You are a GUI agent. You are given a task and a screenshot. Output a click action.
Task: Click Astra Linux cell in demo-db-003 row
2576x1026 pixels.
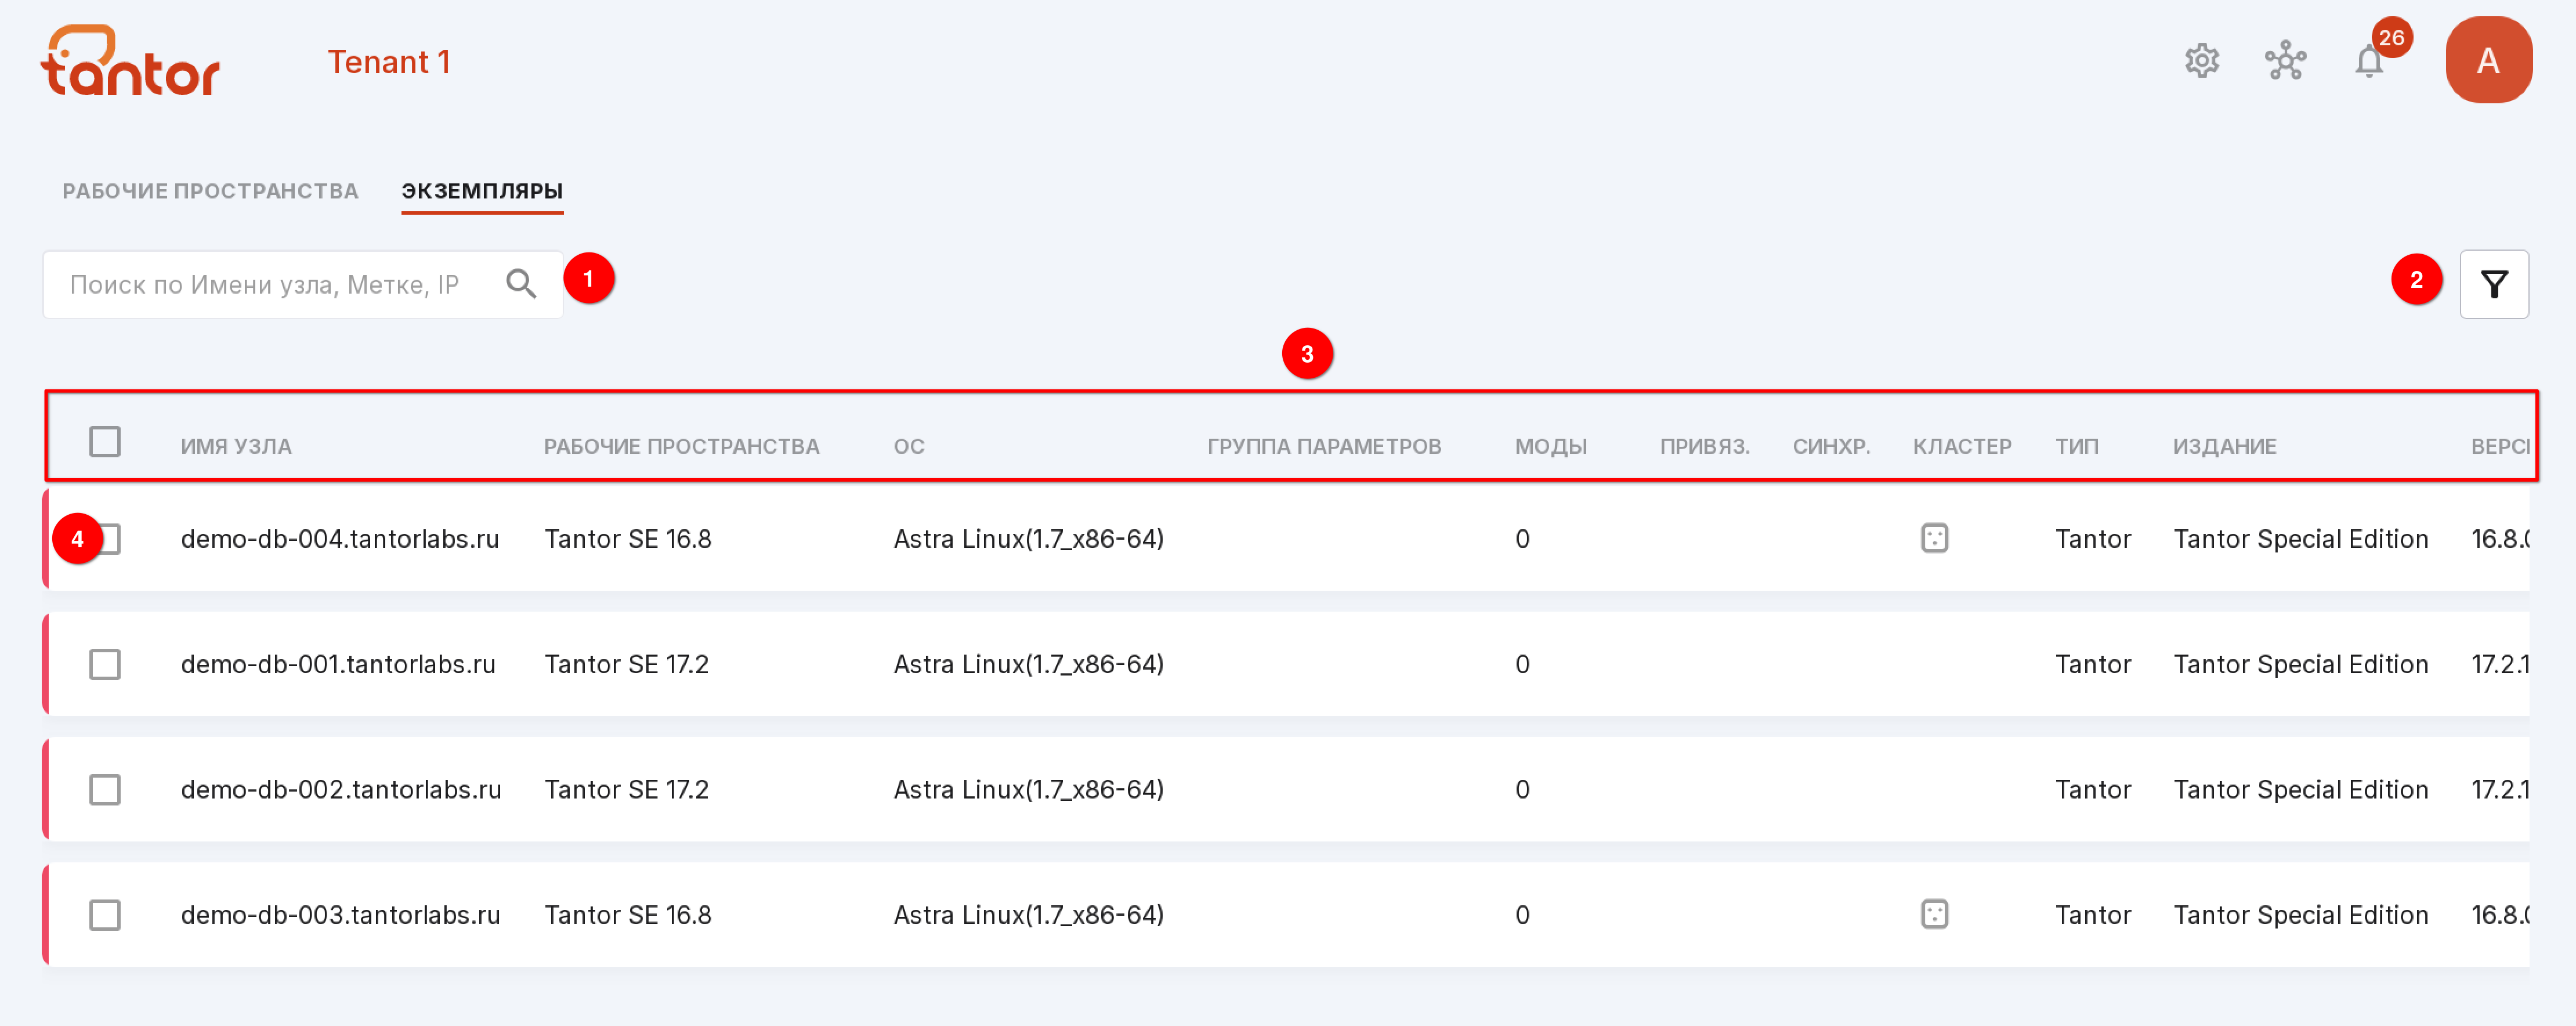pyautogui.click(x=1028, y=914)
